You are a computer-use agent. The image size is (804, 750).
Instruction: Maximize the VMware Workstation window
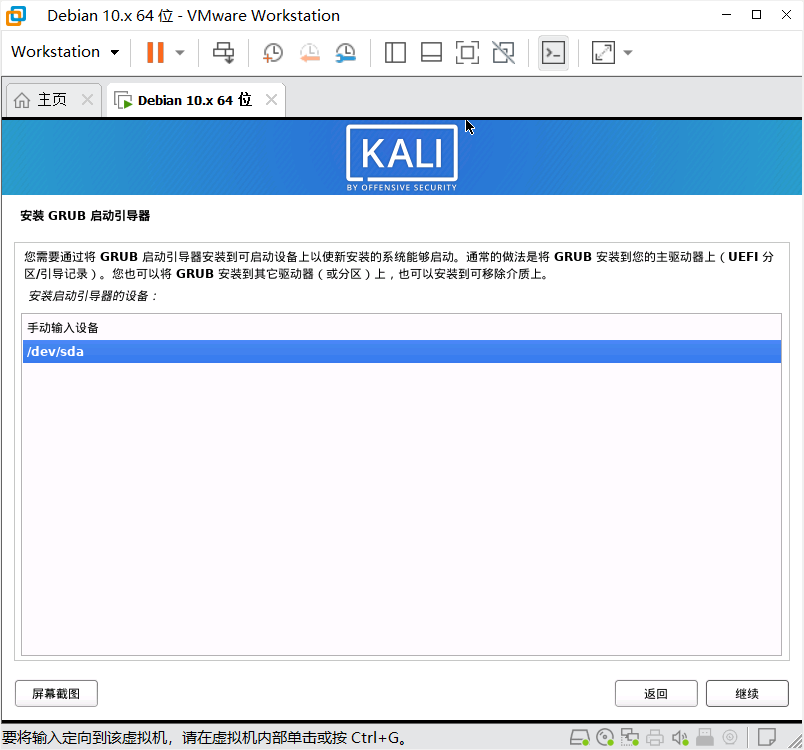[x=756, y=15]
